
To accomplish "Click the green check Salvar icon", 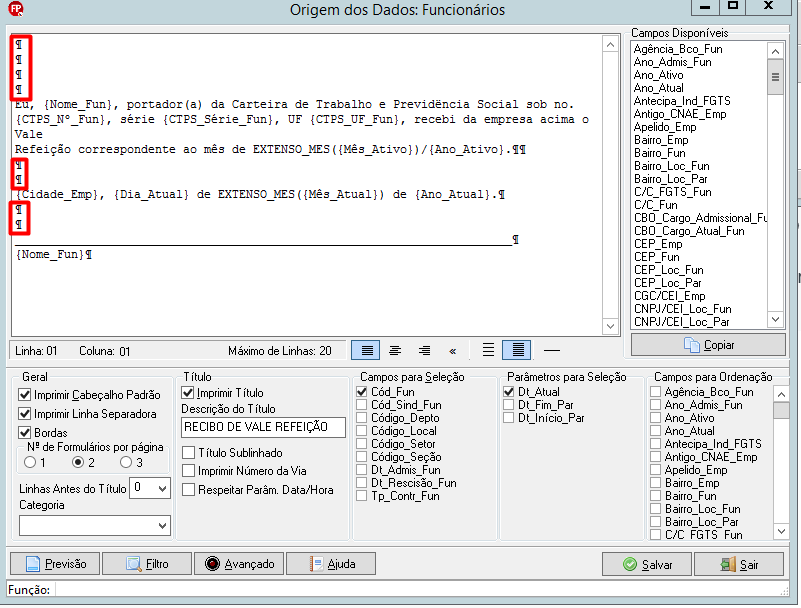I will pos(630,565).
